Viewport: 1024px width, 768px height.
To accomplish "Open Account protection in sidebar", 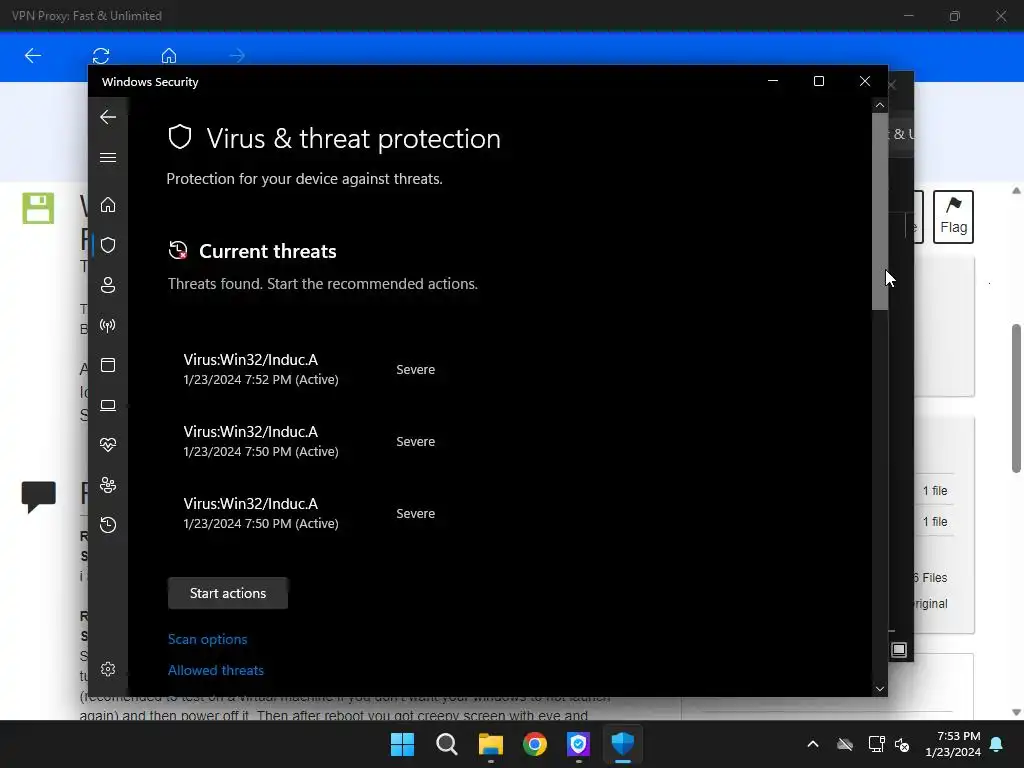I will (x=108, y=285).
